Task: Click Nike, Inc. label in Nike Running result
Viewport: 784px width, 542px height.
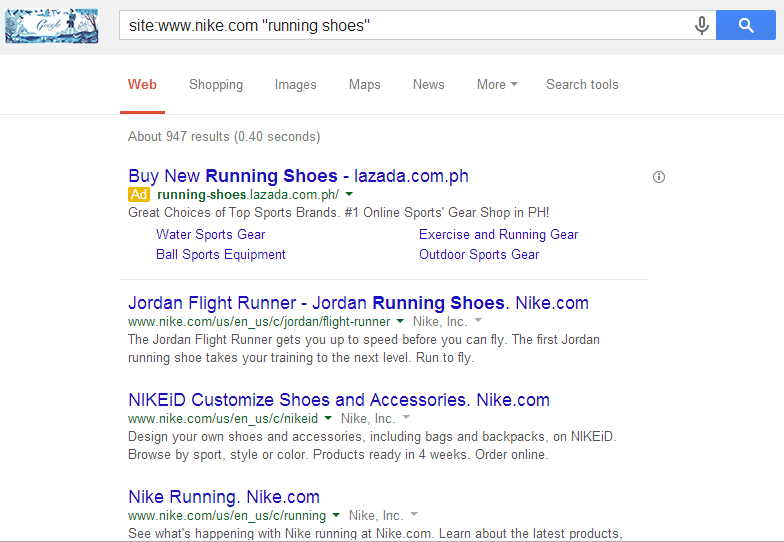Action: [x=376, y=516]
